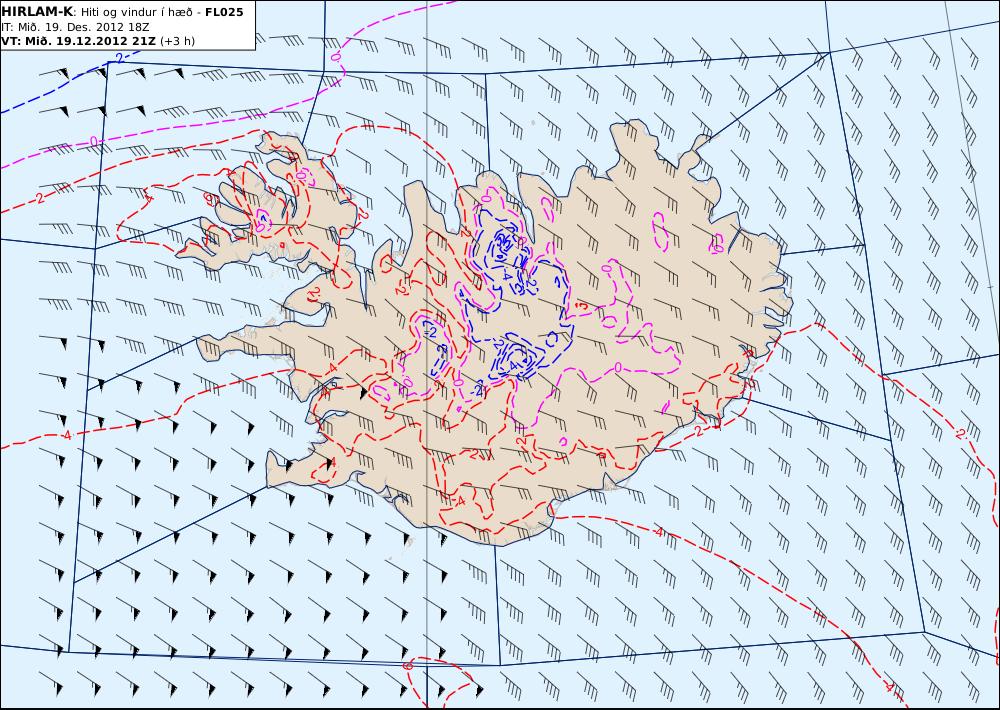Select the FL025 flight level label

[224, 12]
